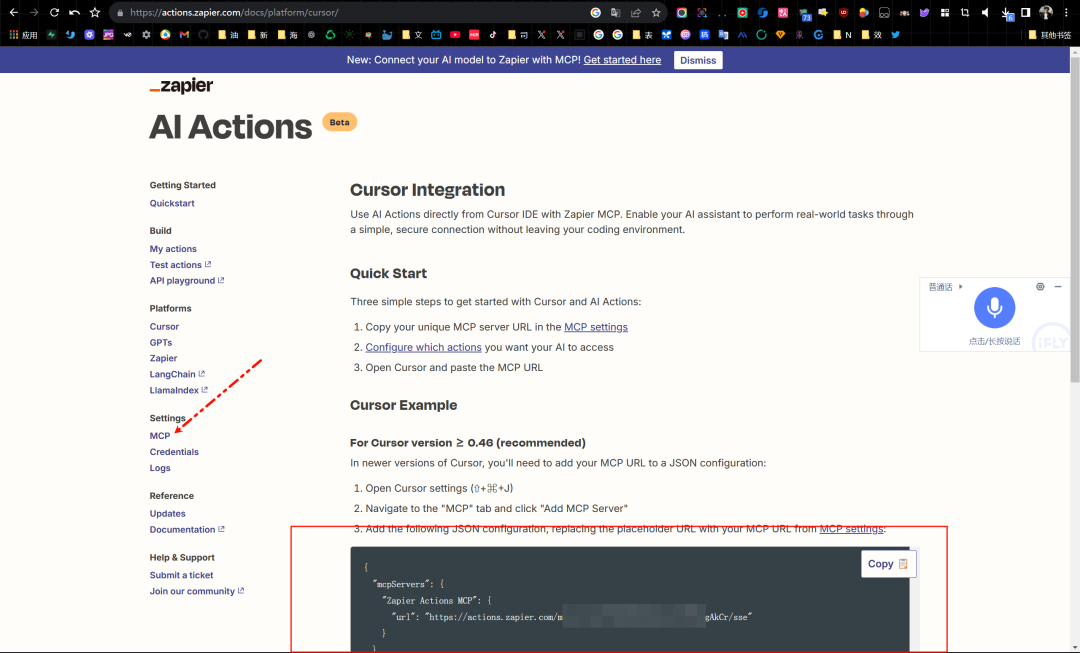Open Quickstart in the sidebar
This screenshot has height=653, width=1080.
point(172,203)
